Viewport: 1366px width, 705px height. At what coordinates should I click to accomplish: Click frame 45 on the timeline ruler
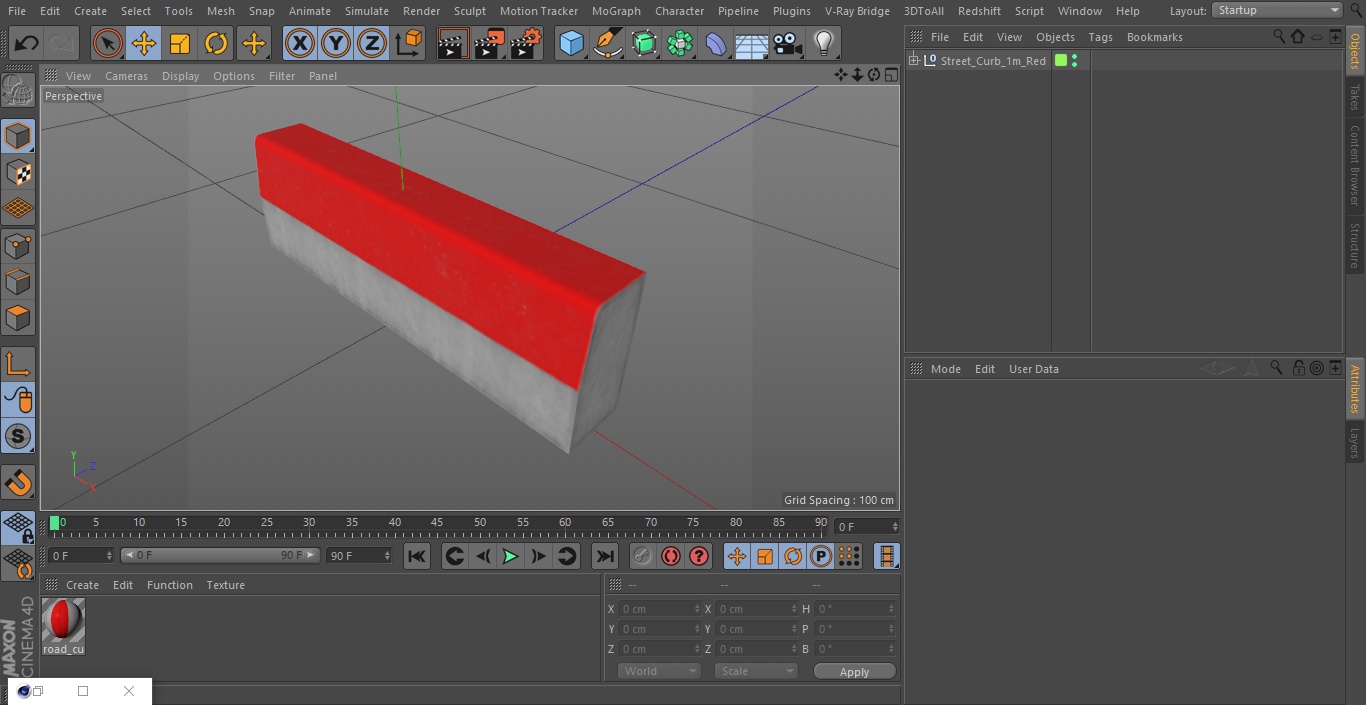[x=437, y=522]
